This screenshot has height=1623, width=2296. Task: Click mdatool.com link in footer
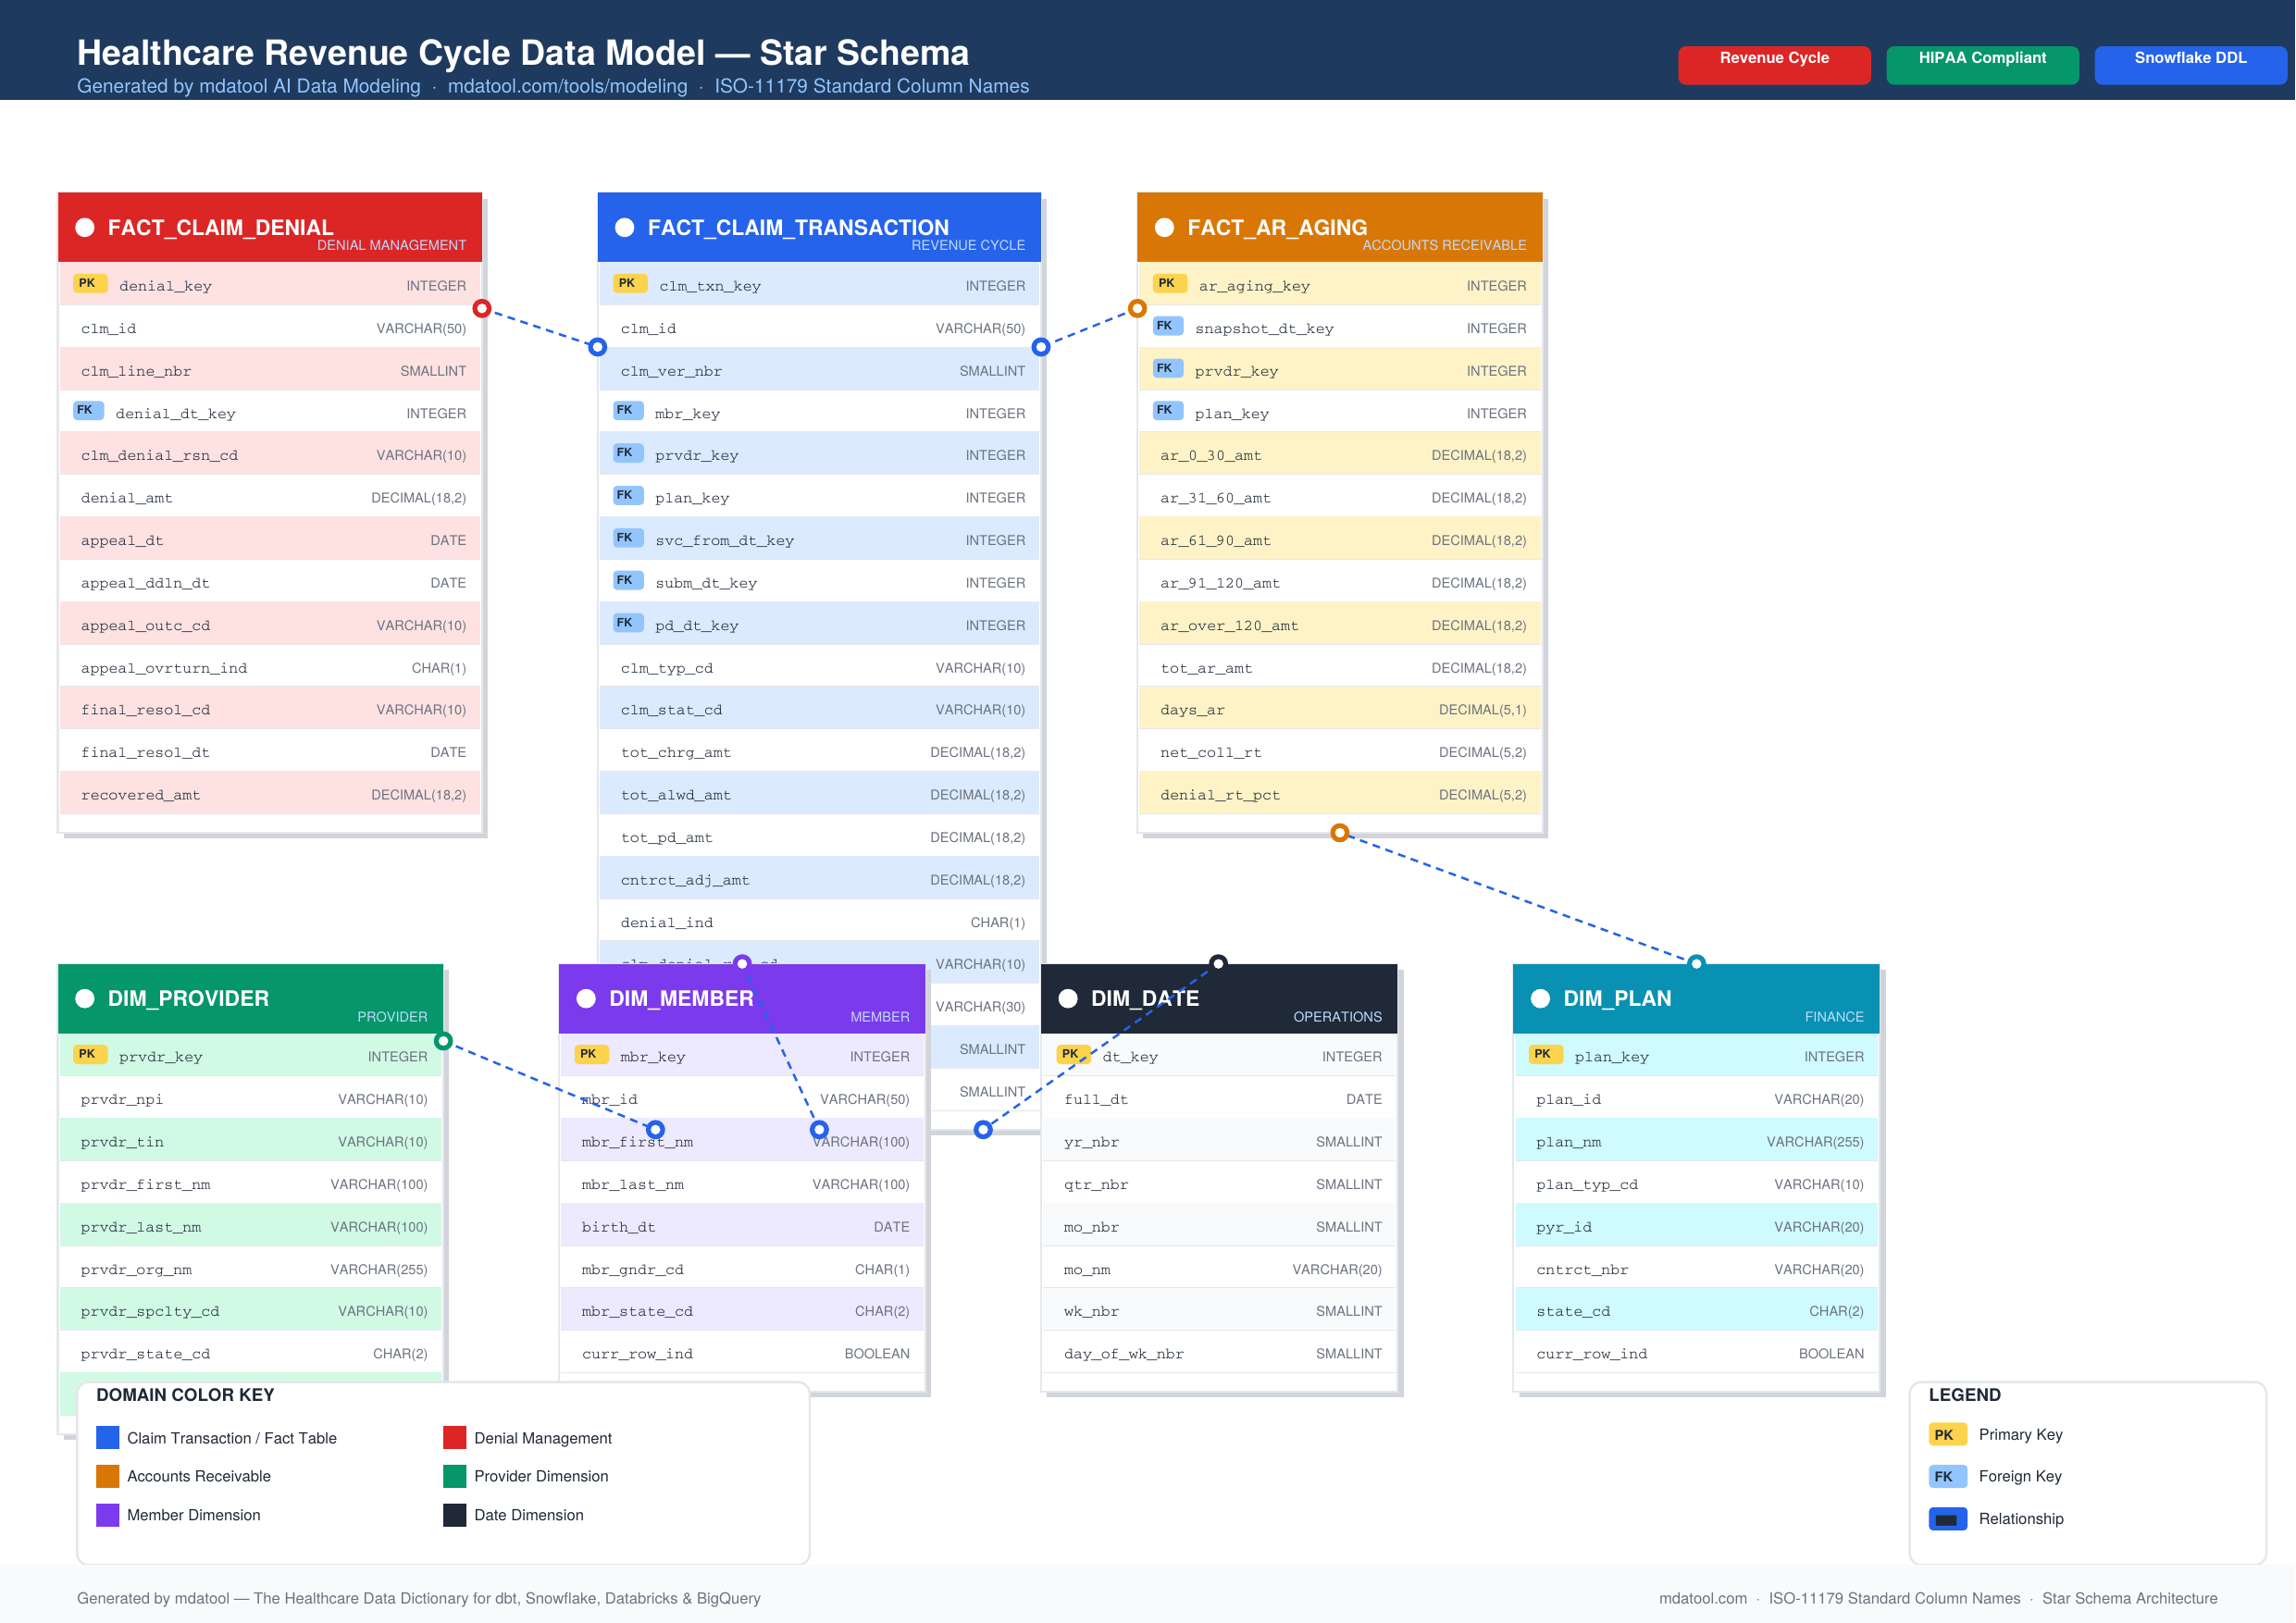pyautogui.click(x=1702, y=1598)
